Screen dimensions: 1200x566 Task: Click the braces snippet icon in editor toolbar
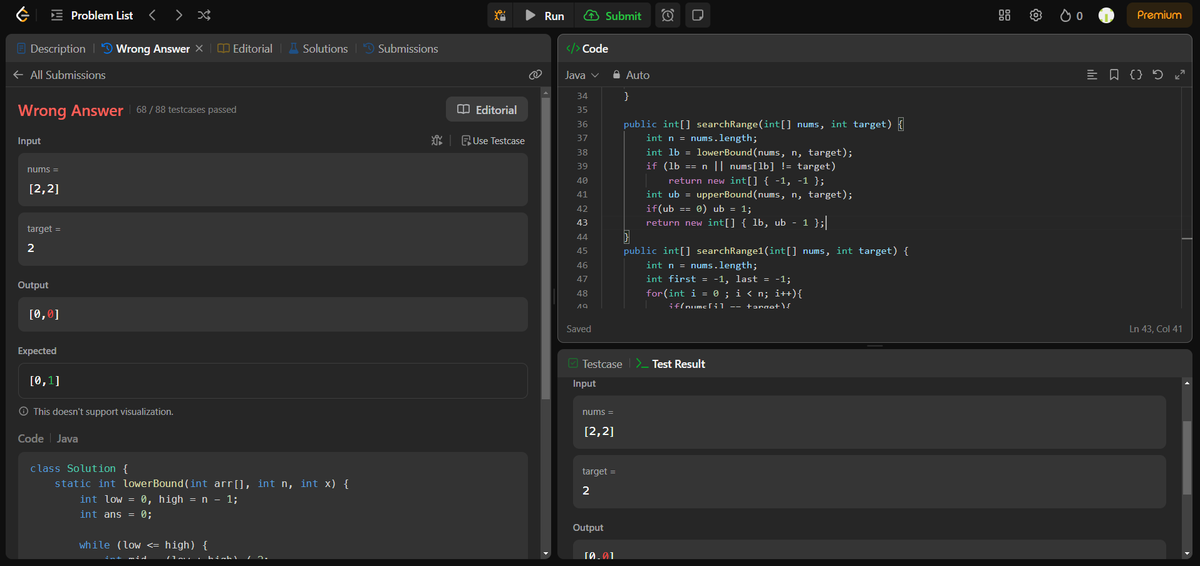[1136, 75]
